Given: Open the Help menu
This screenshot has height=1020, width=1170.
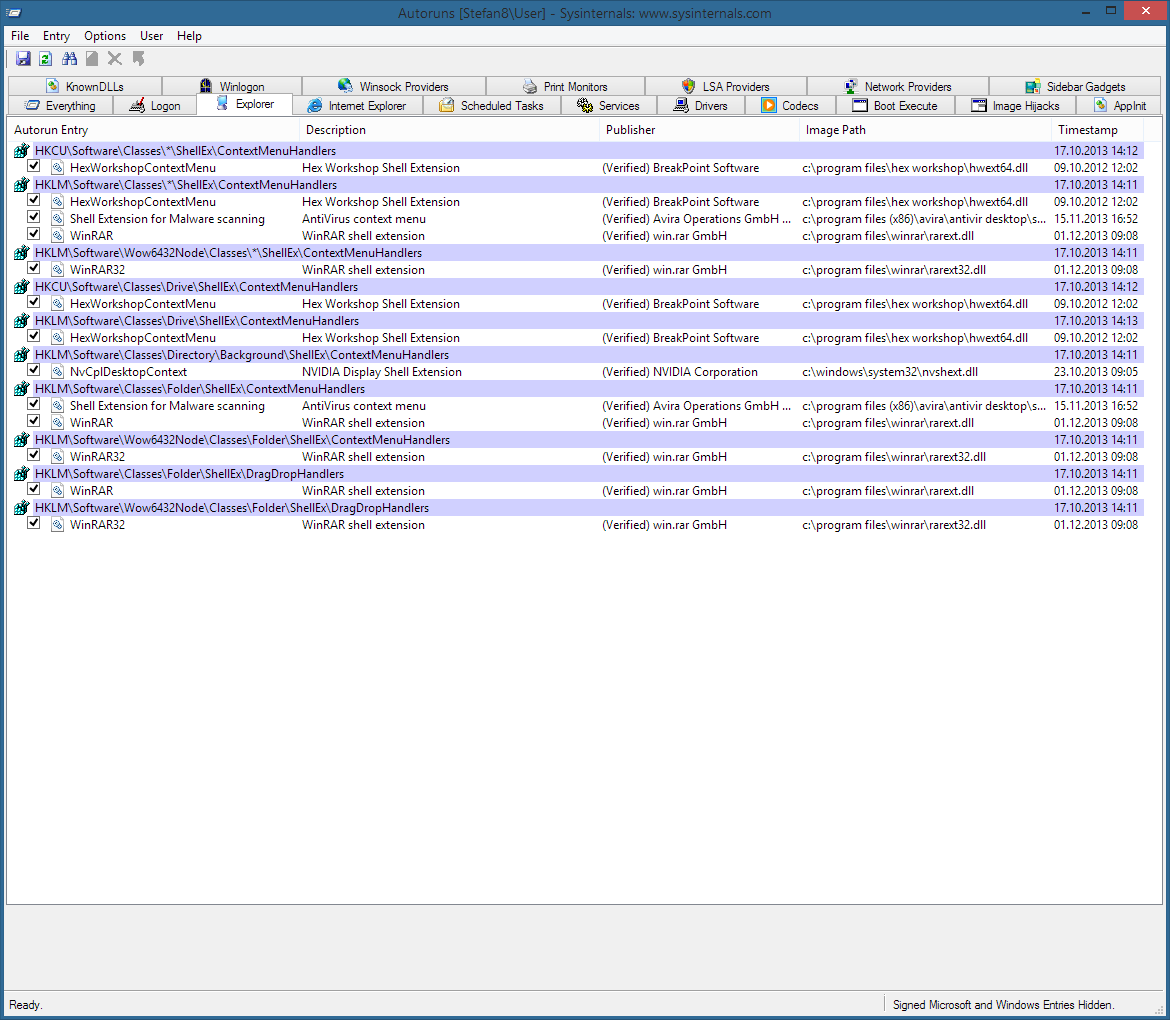Looking at the screenshot, I should tap(189, 36).
